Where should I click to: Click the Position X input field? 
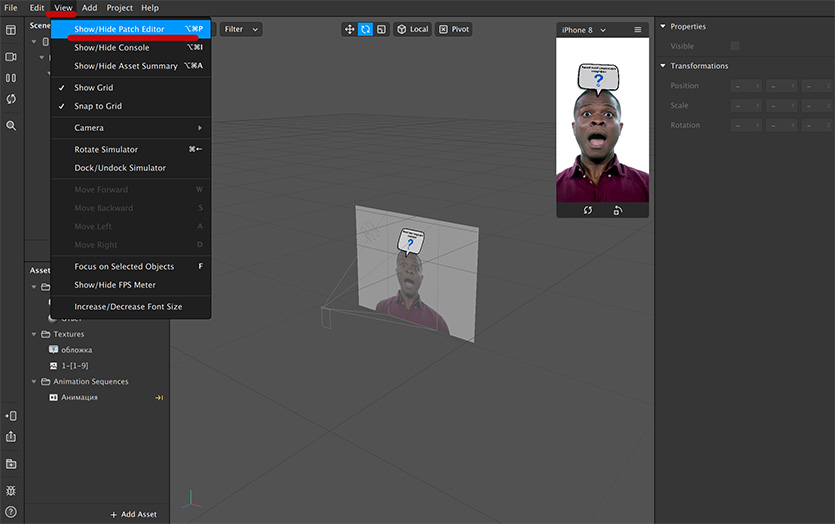pos(746,86)
